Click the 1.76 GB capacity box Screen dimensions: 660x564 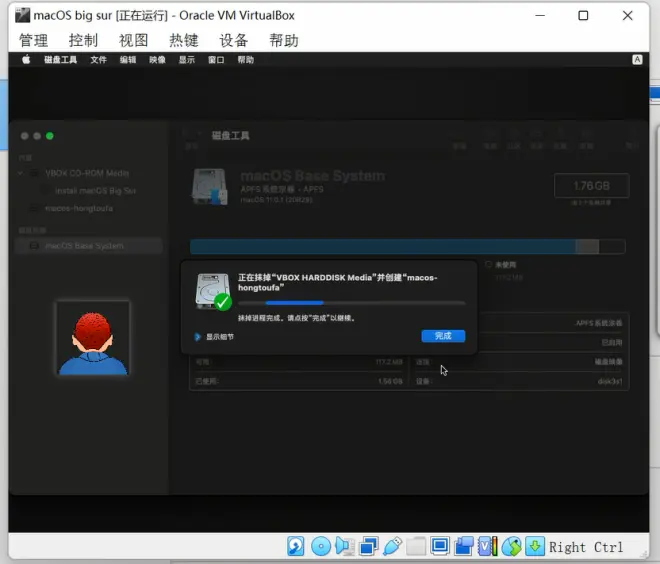point(591,186)
